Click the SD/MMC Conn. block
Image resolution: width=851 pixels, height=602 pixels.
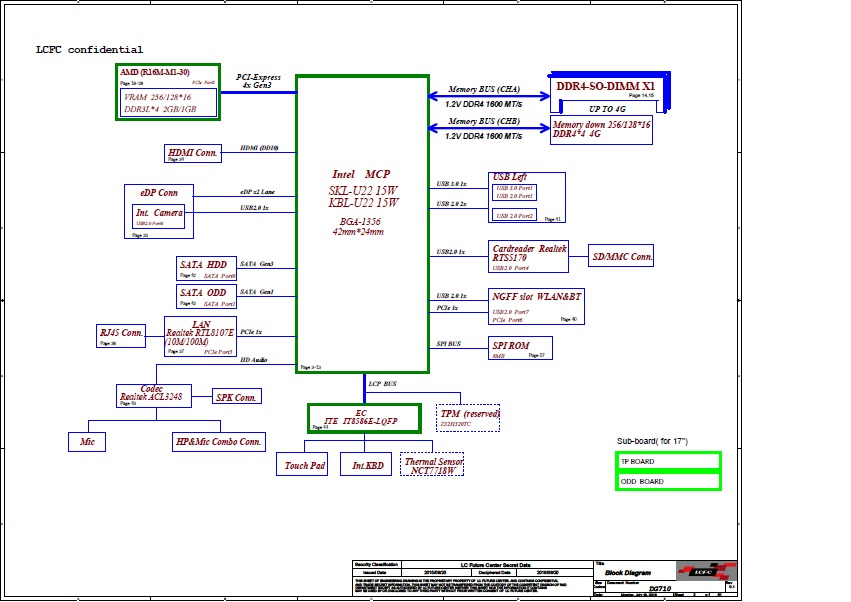click(x=621, y=256)
